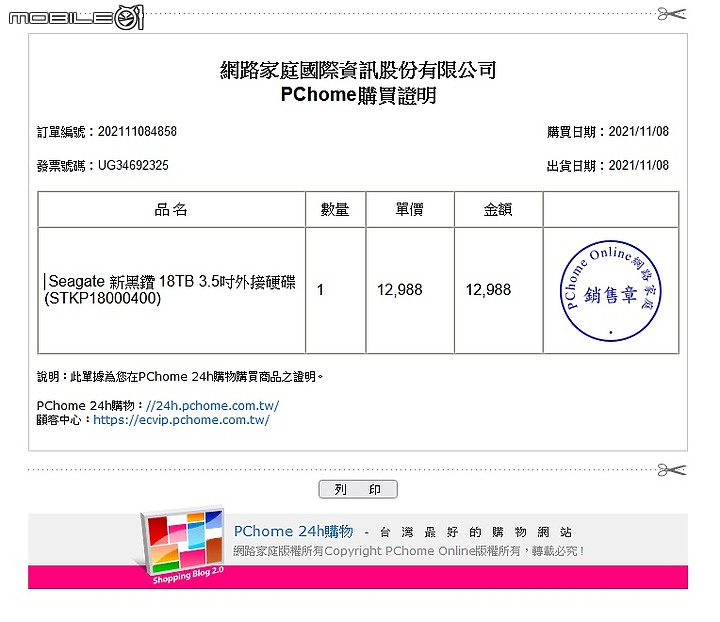Viewport: 720px width, 622px height.
Task: Click the 網路家庭國際資訊股份有限公司 company title
Action: click(x=358, y=70)
